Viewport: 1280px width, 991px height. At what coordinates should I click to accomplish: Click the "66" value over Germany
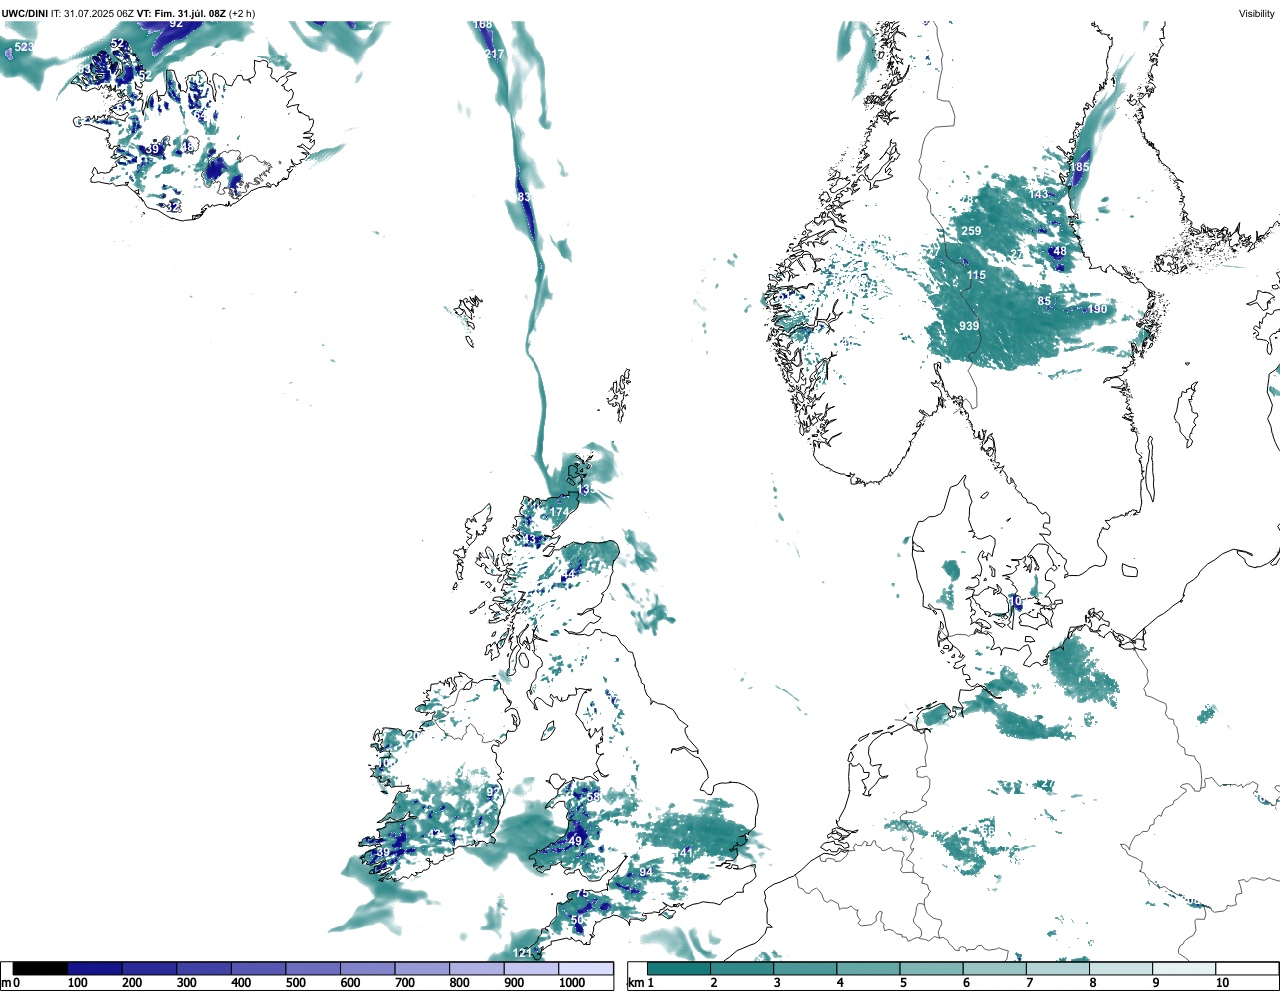(x=988, y=831)
